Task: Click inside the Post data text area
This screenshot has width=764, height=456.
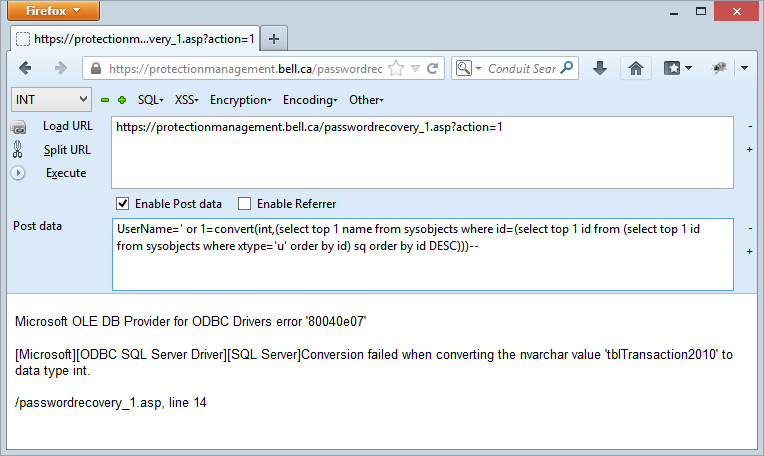Action: 422,254
